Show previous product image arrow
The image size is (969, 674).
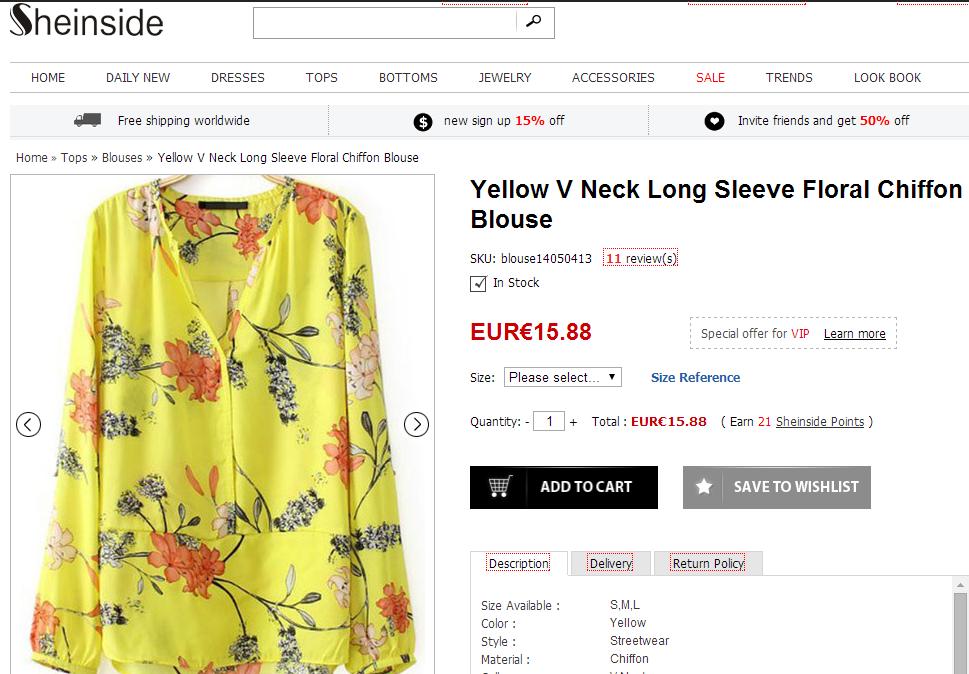[x=28, y=424]
